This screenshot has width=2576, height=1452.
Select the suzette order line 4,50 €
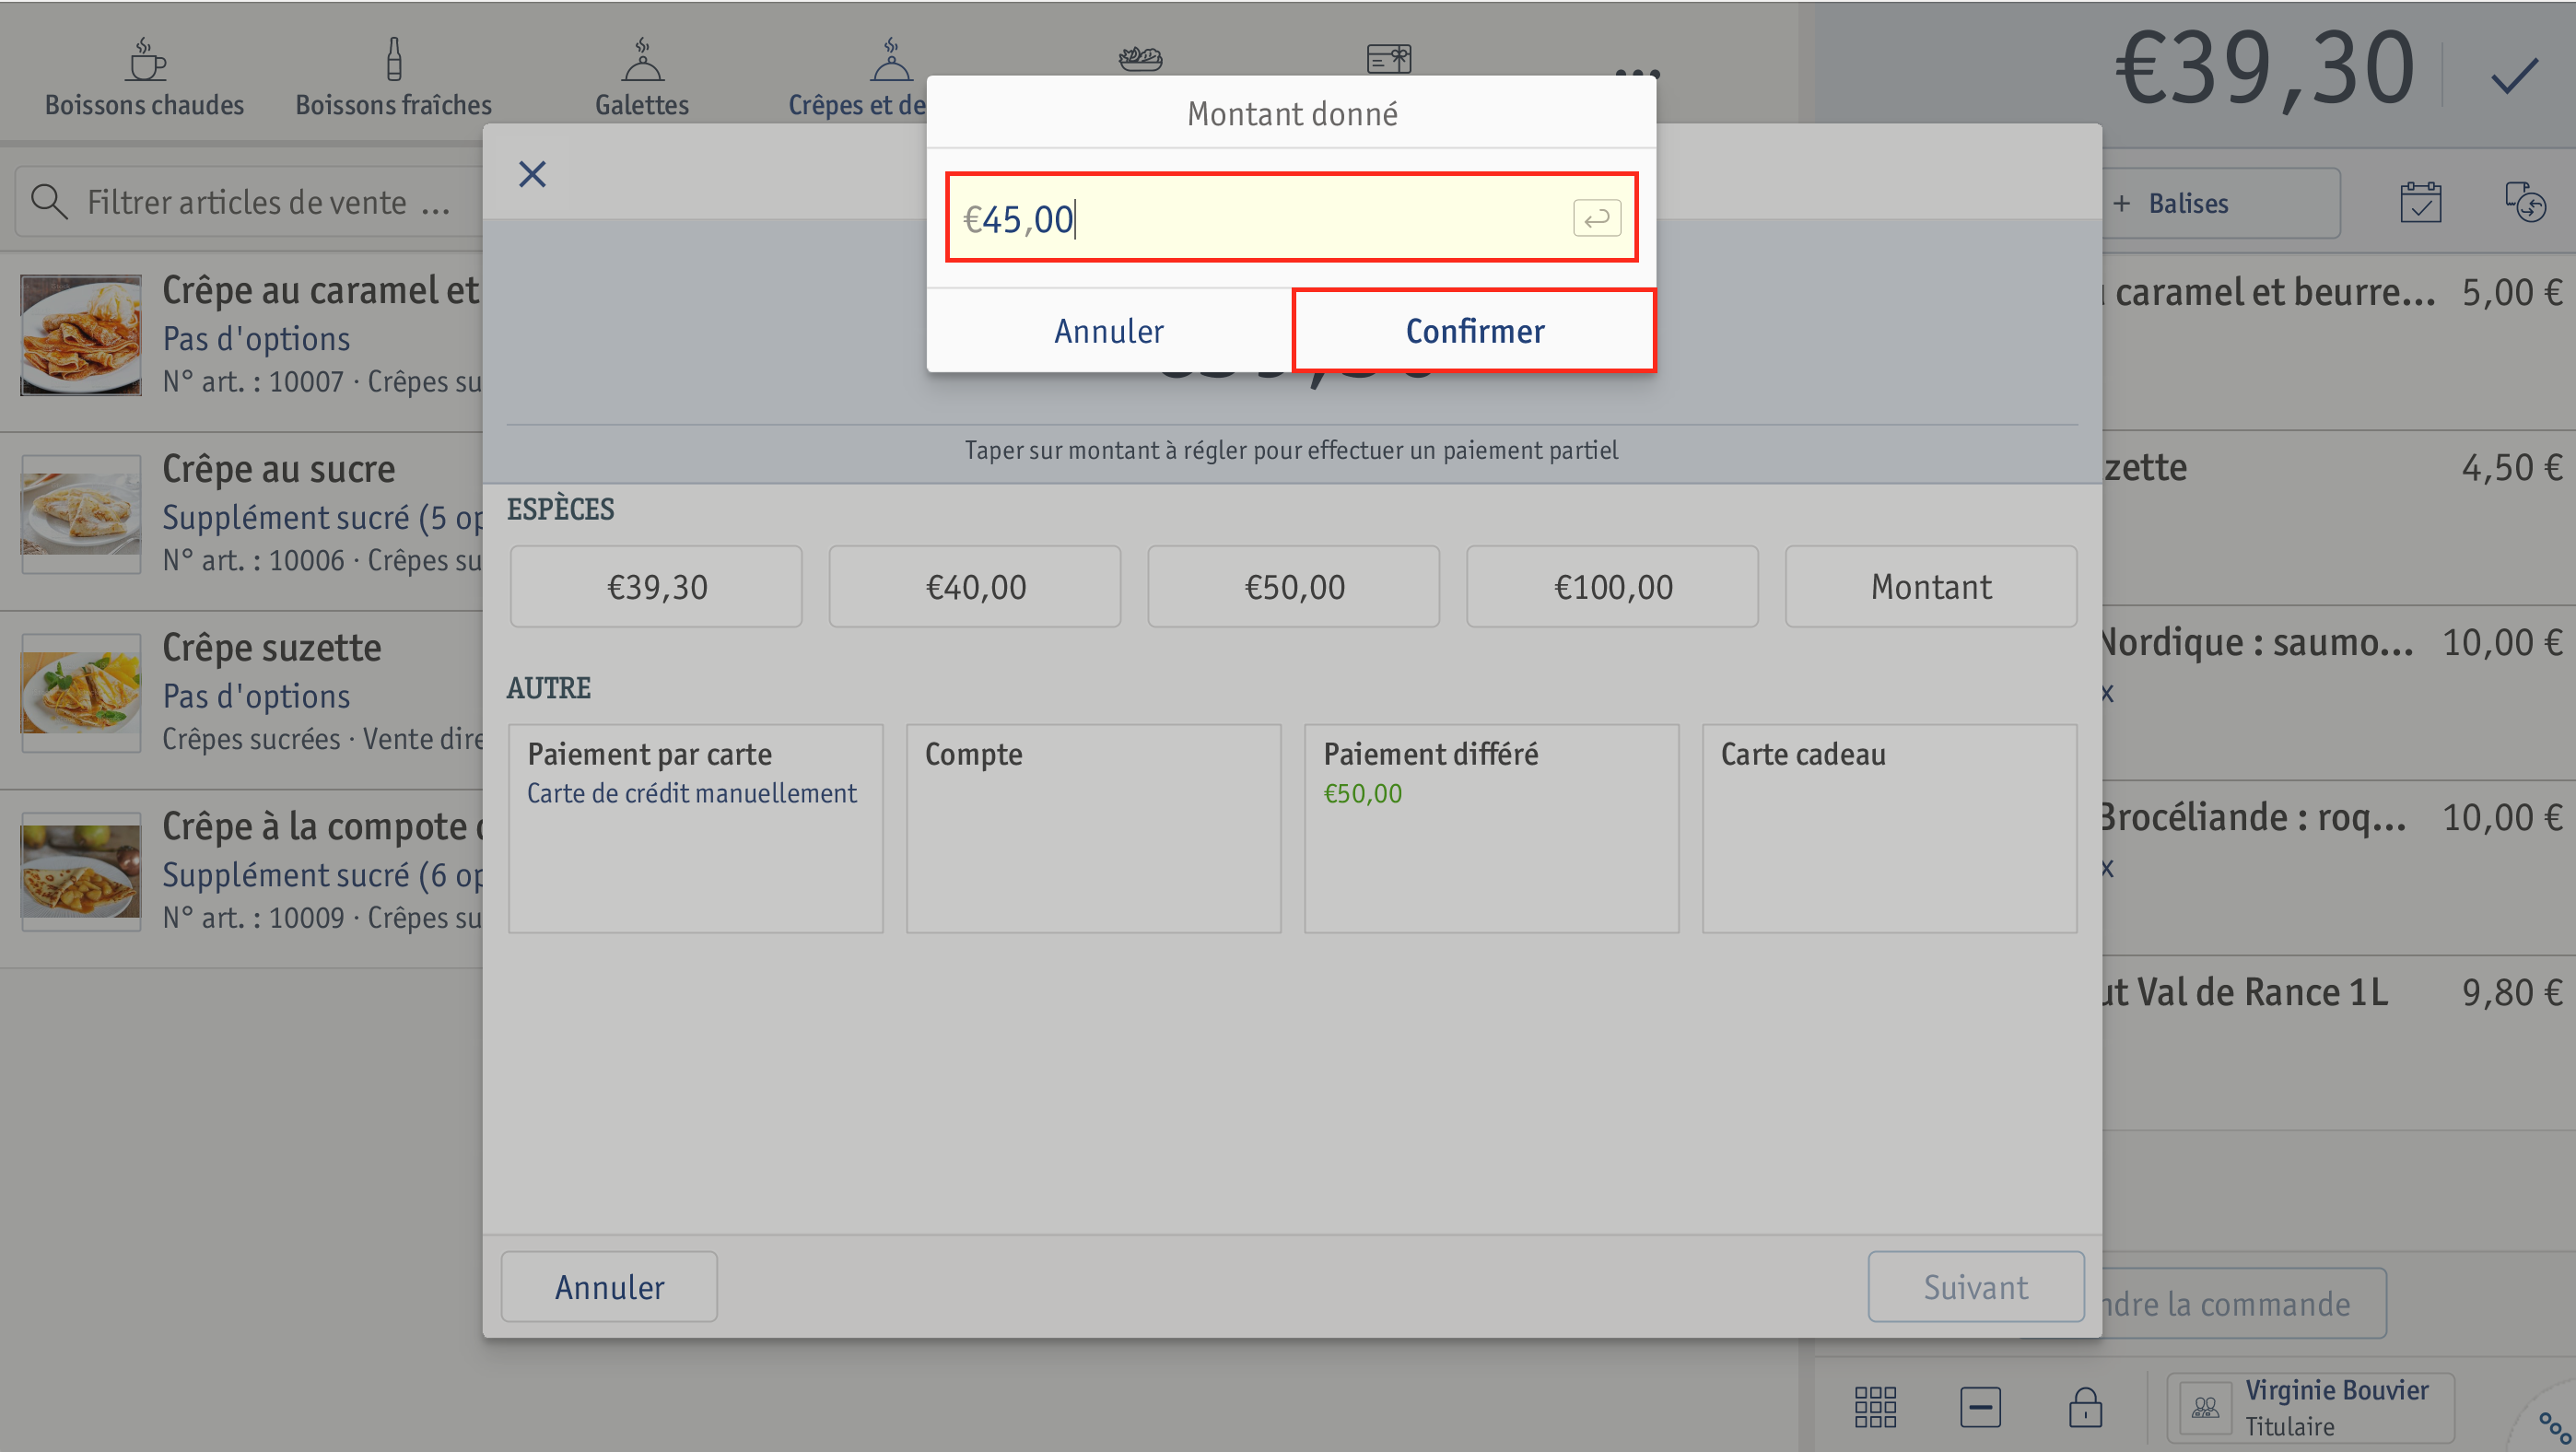2339,518
